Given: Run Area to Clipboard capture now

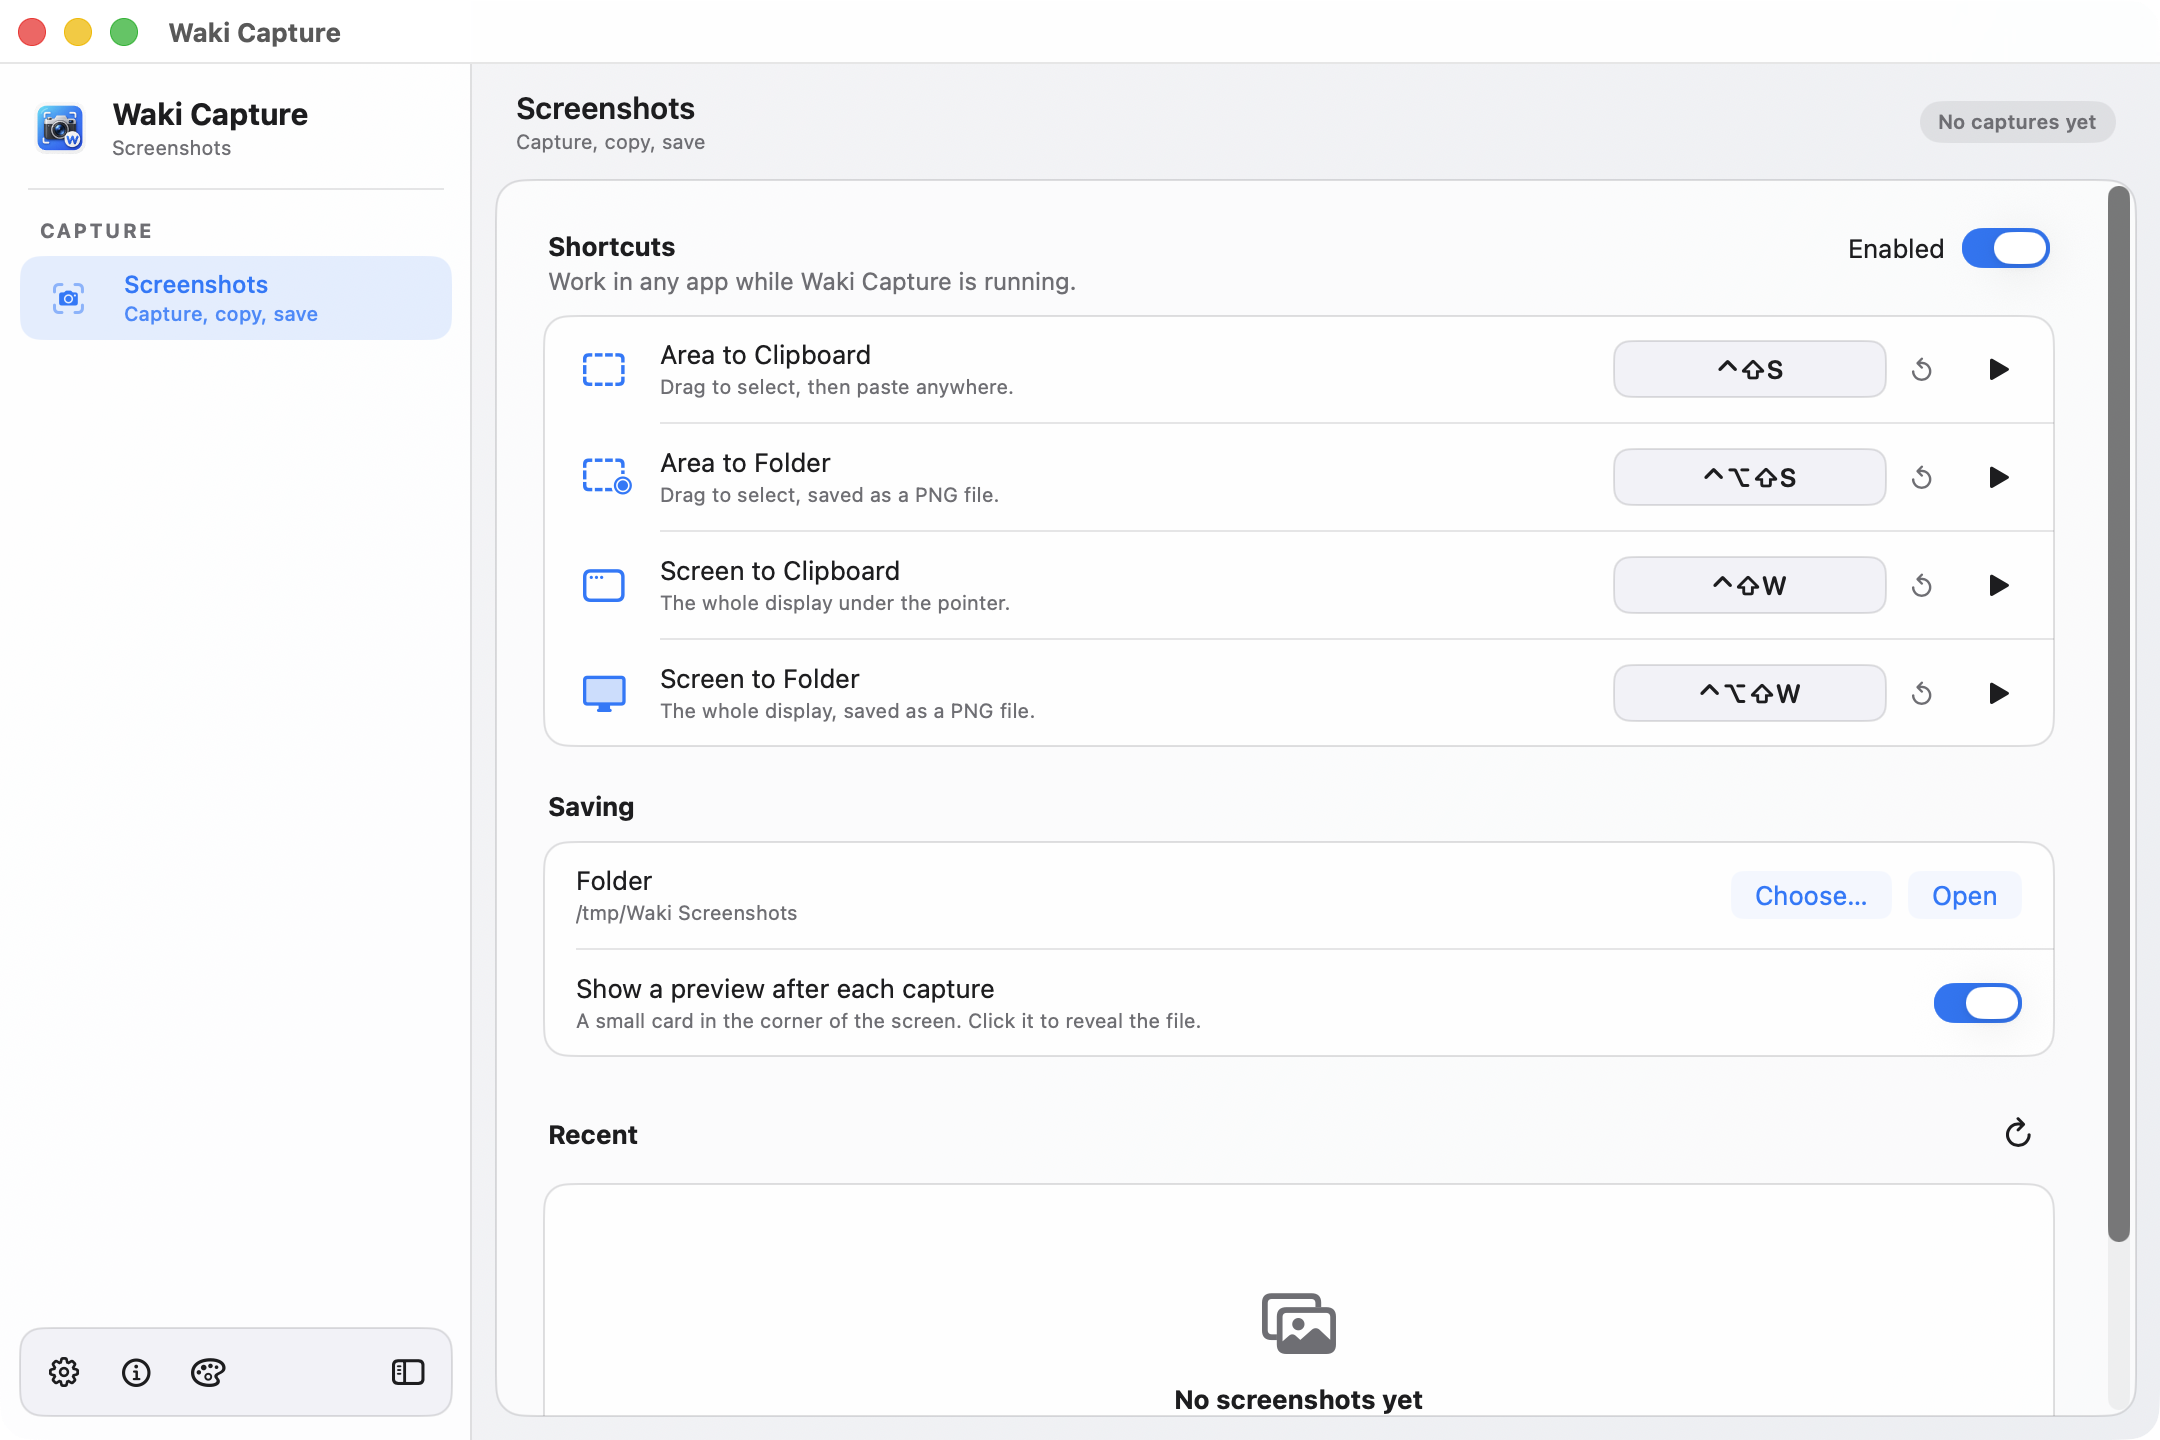Looking at the screenshot, I should [1998, 369].
